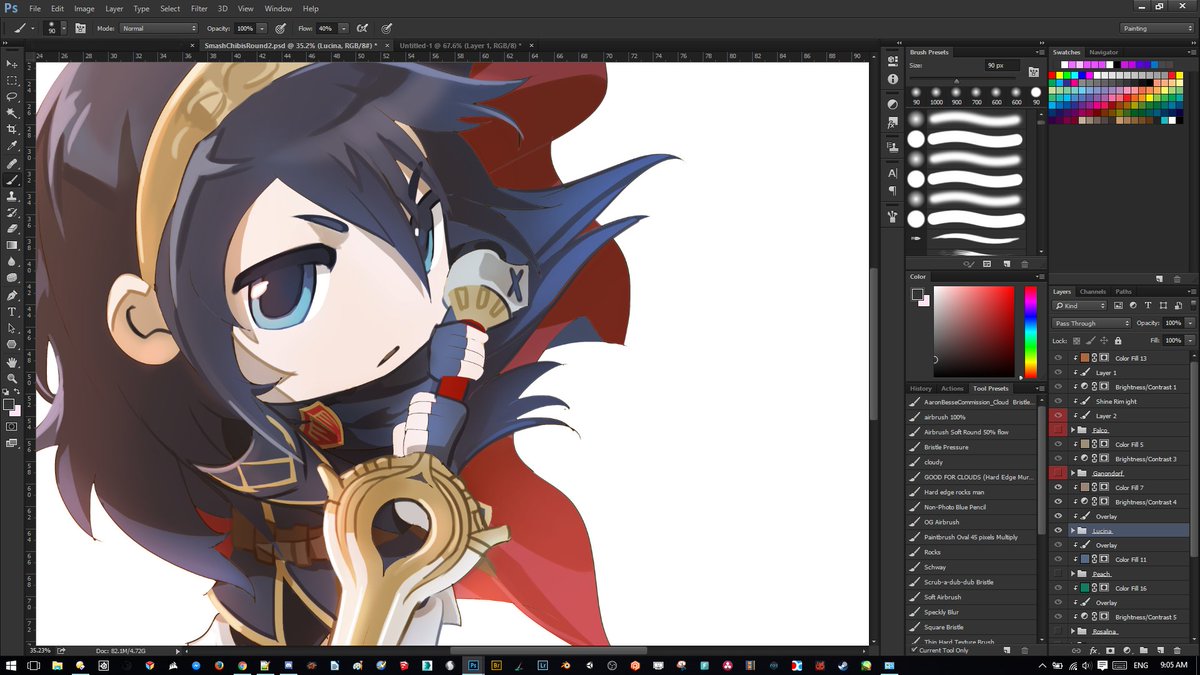The image size is (1200, 675).
Task: Open the layer filter Kind dropdown
Action: click(x=1080, y=305)
